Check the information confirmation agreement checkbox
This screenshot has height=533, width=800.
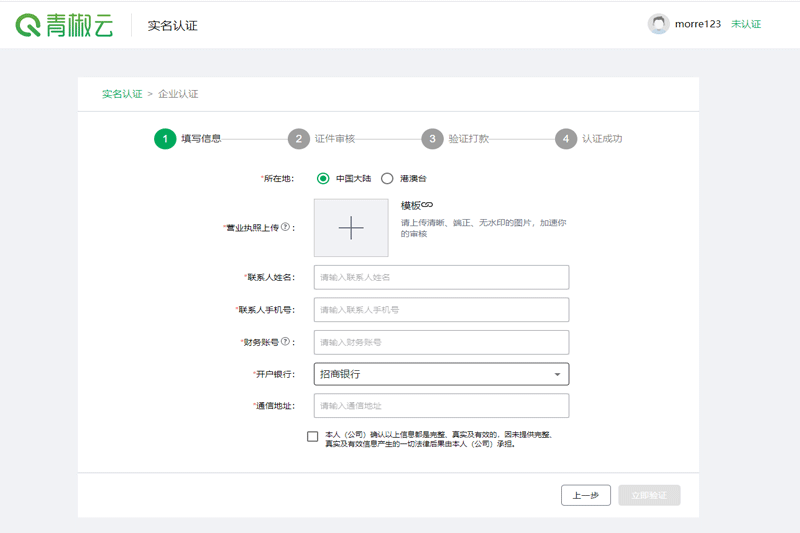[x=313, y=436]
